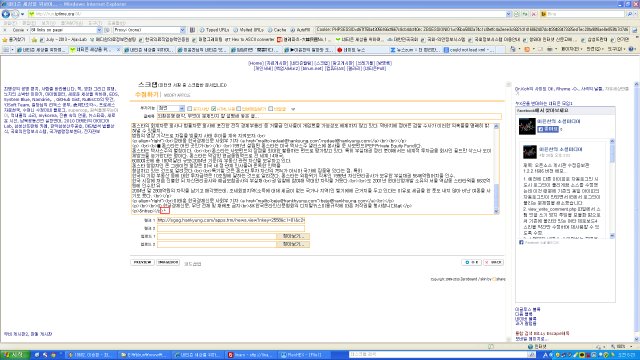640x360 pixels.
Task: Switch to the 'could not load xml' tab
Action: (x=469, y=50)
